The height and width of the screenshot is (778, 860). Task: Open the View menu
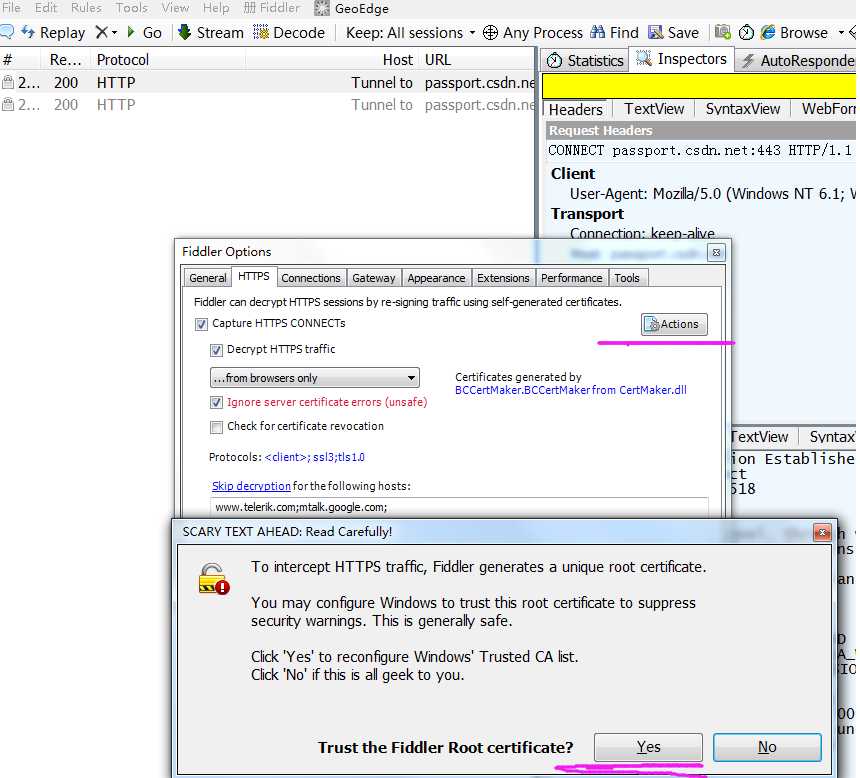pos(175,8)
